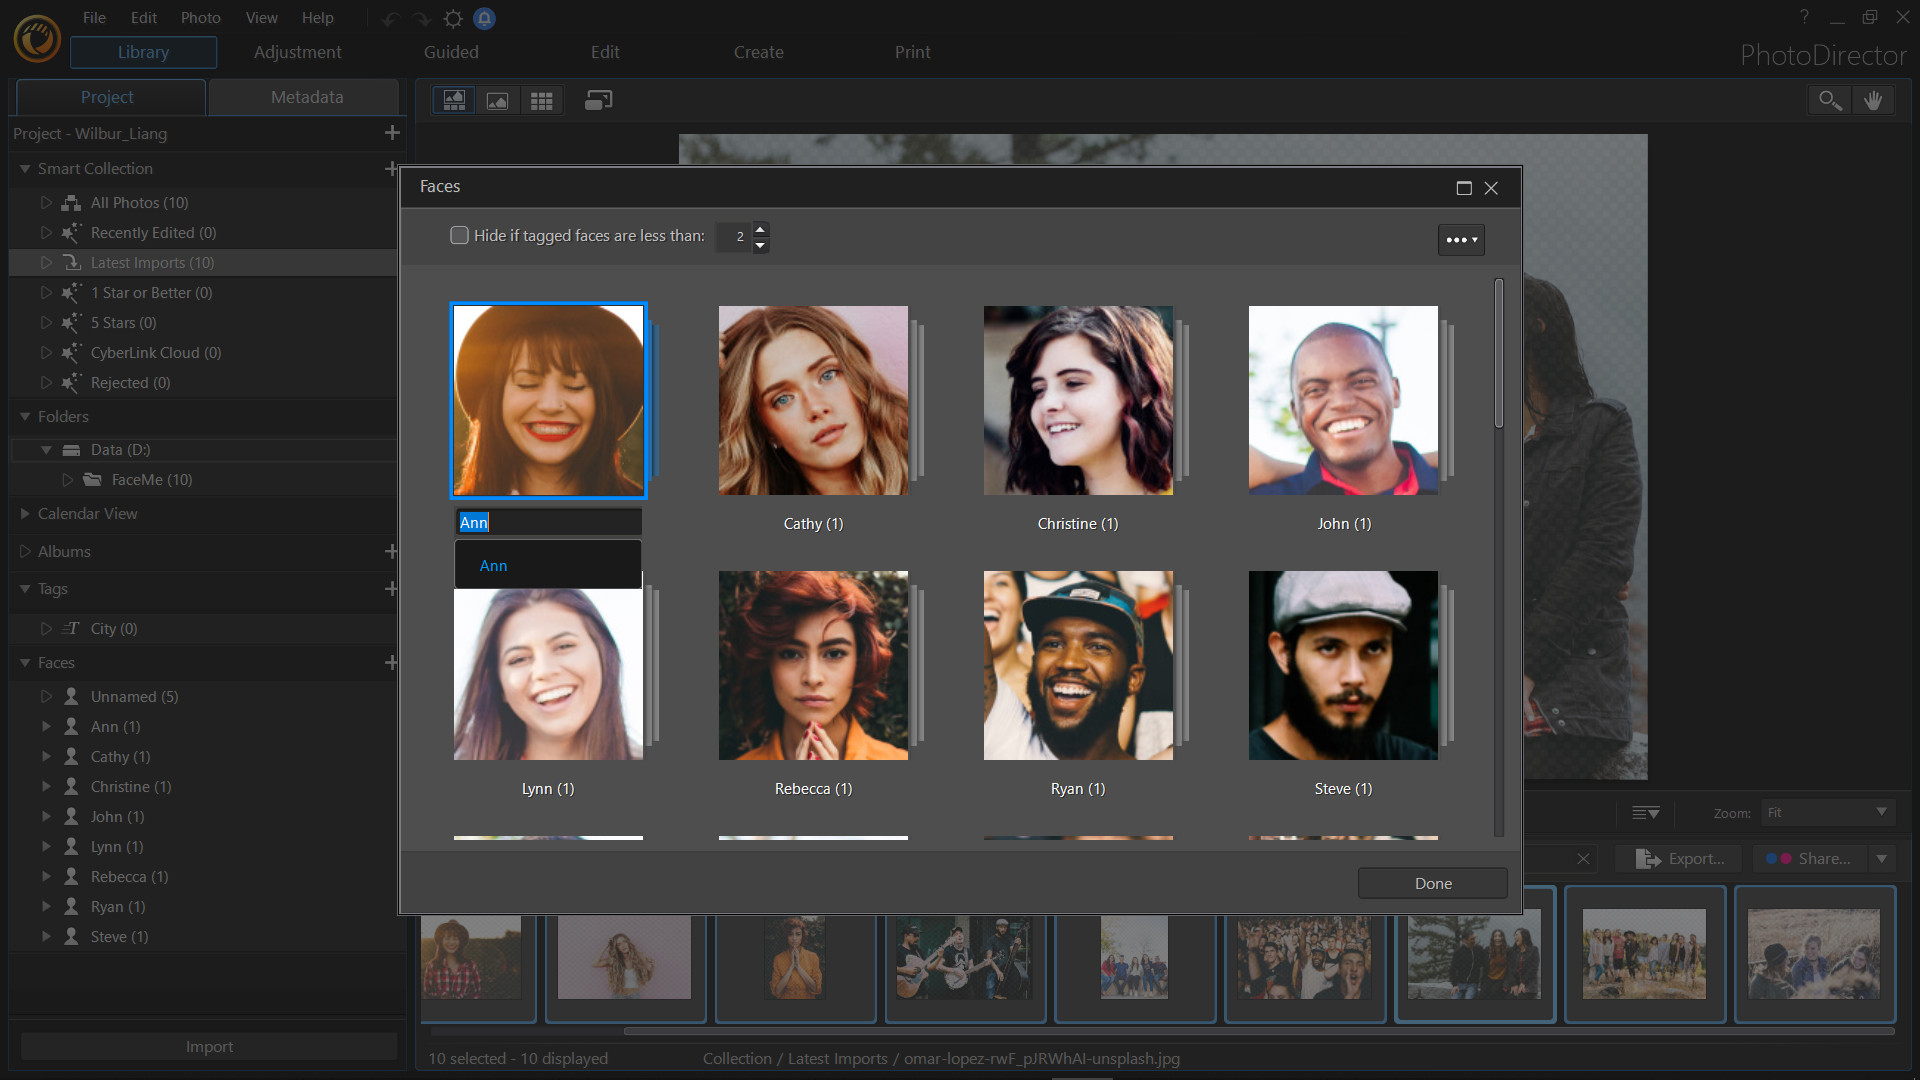This screenshot has height=1080, width=1920.
Task: Open the Photo menu
Action: coord(200,17)
